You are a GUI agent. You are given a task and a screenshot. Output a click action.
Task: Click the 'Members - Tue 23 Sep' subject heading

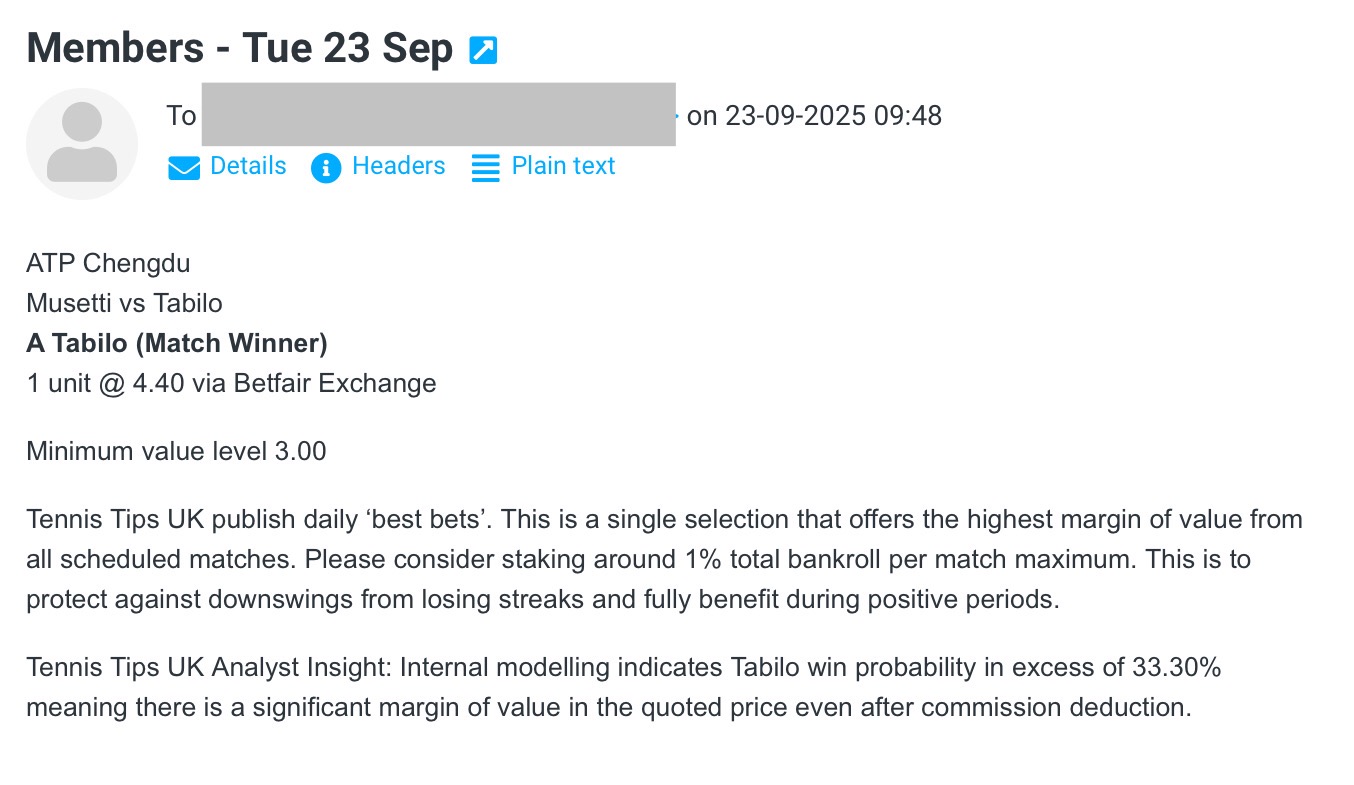pos(240,48)
